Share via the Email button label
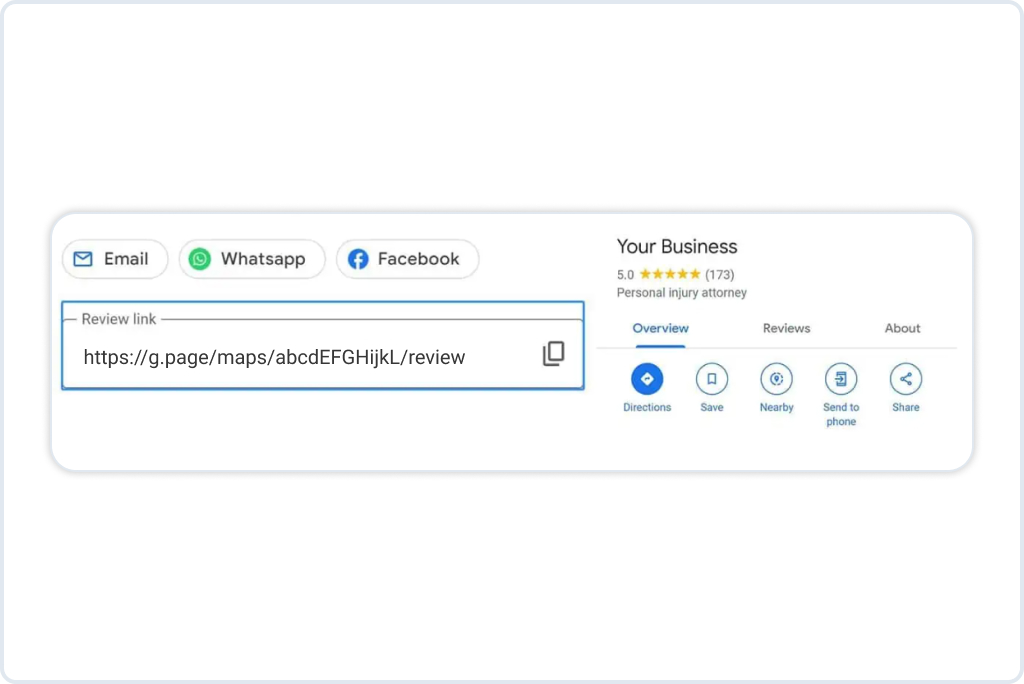 pos(126,259)
